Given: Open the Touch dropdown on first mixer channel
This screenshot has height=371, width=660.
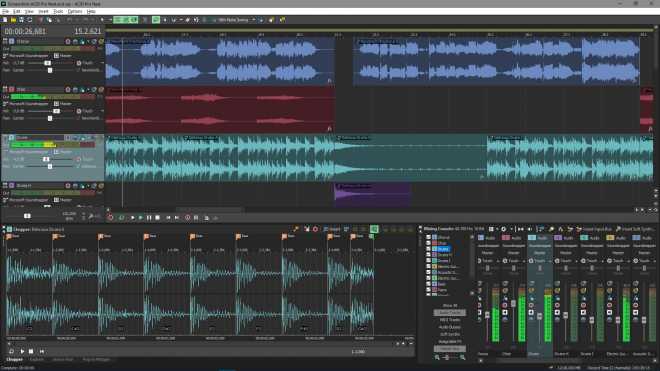Looking at the screenshot, I should coord(487,261).
